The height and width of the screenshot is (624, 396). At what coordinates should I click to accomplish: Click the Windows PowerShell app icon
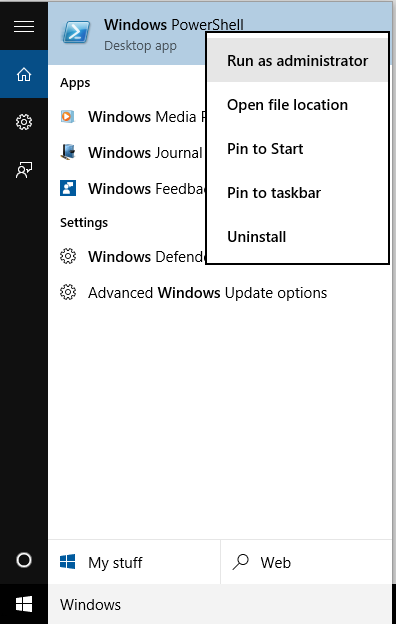tap(76, 33)
